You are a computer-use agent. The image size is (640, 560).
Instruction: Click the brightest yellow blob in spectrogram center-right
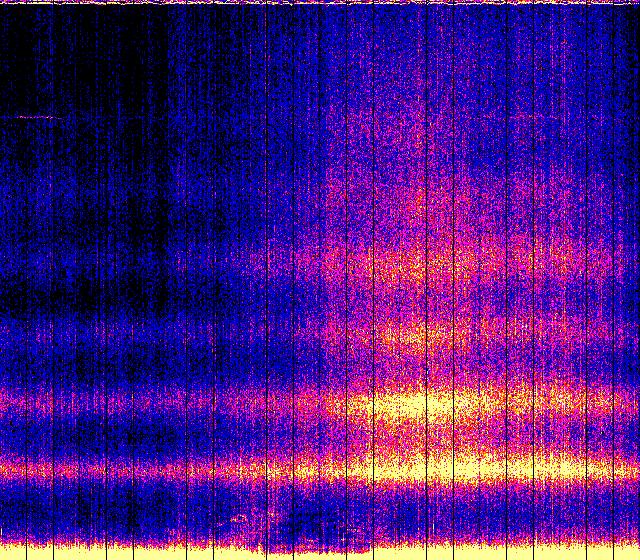[420, 405]
